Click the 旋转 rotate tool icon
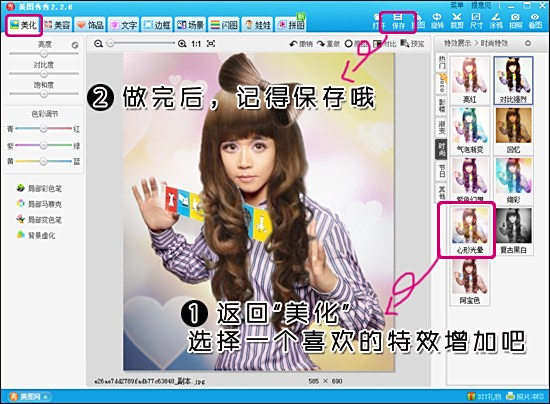 (437, 21)
